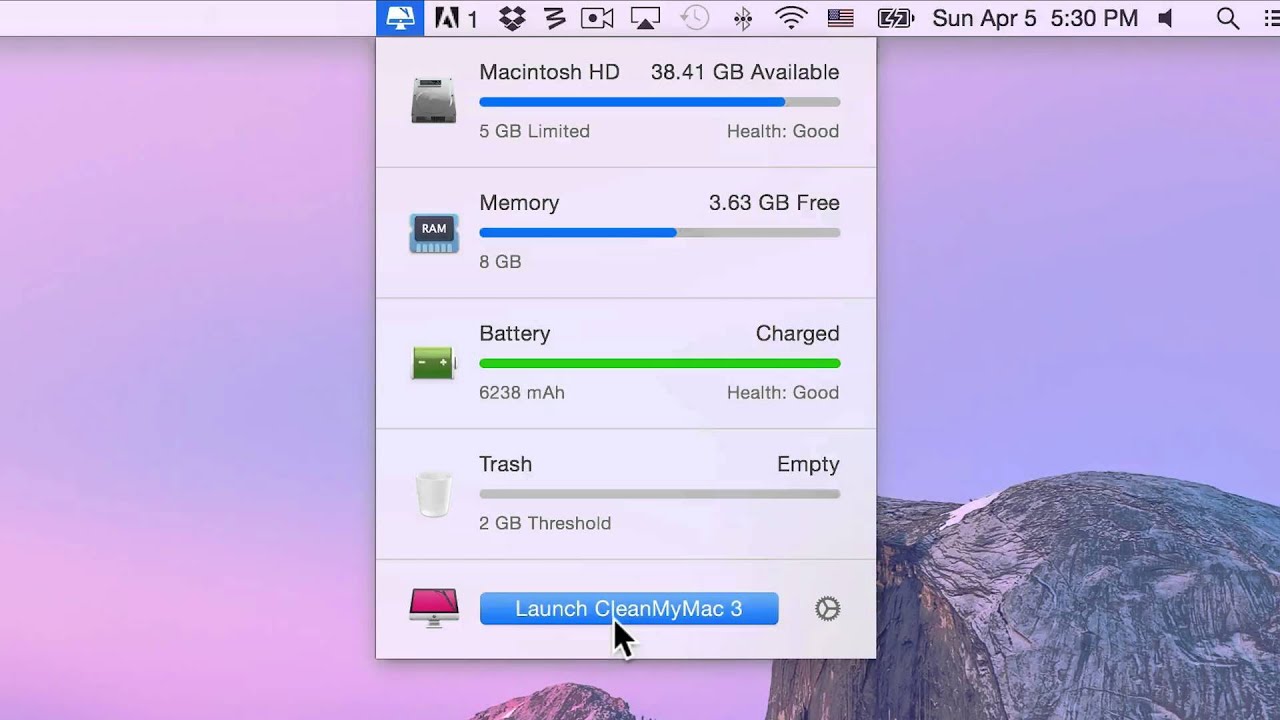Click the '8 GB' memory size label
This screenshot has width=1280, height=720.
pos(500,262)
